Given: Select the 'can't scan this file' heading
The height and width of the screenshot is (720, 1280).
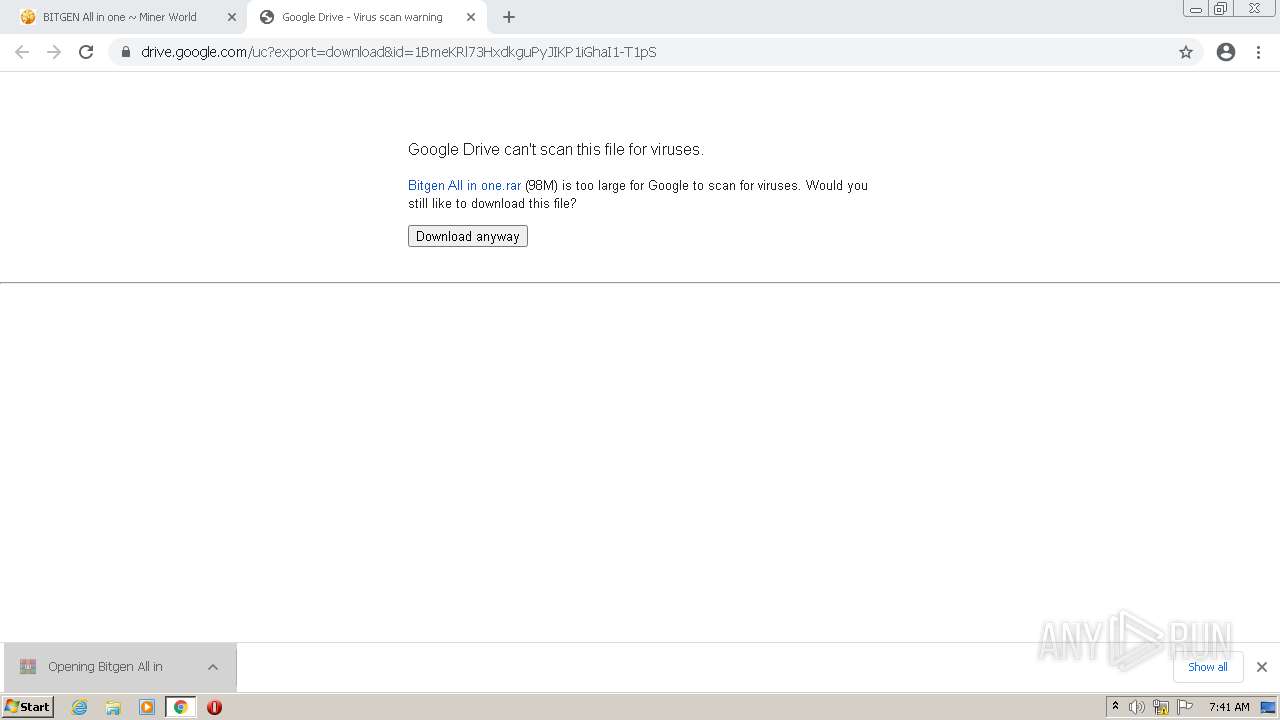Looking at the screenshot, I should (x=556, y=149).
